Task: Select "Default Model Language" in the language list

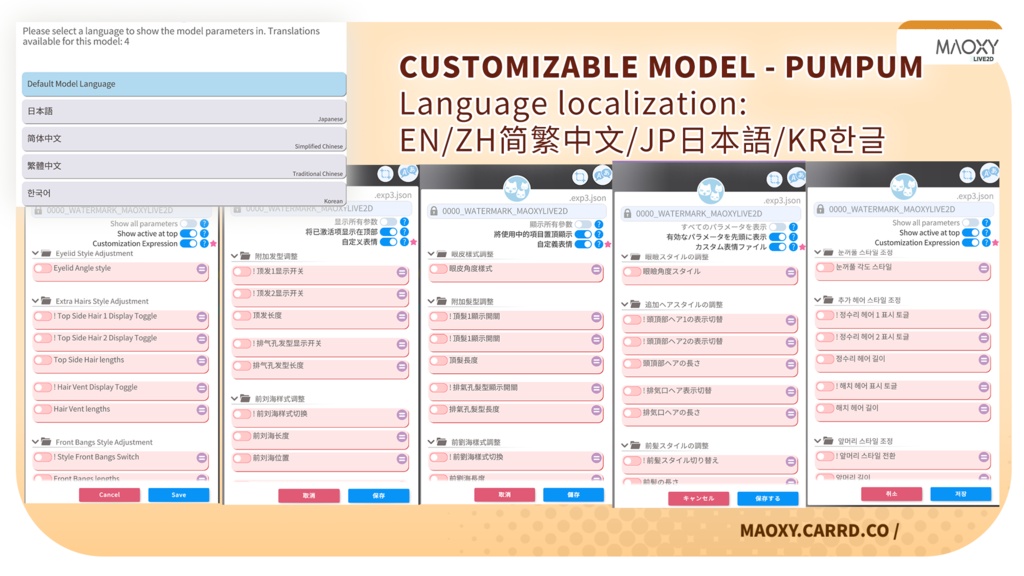Action: (x=184, y=84)
